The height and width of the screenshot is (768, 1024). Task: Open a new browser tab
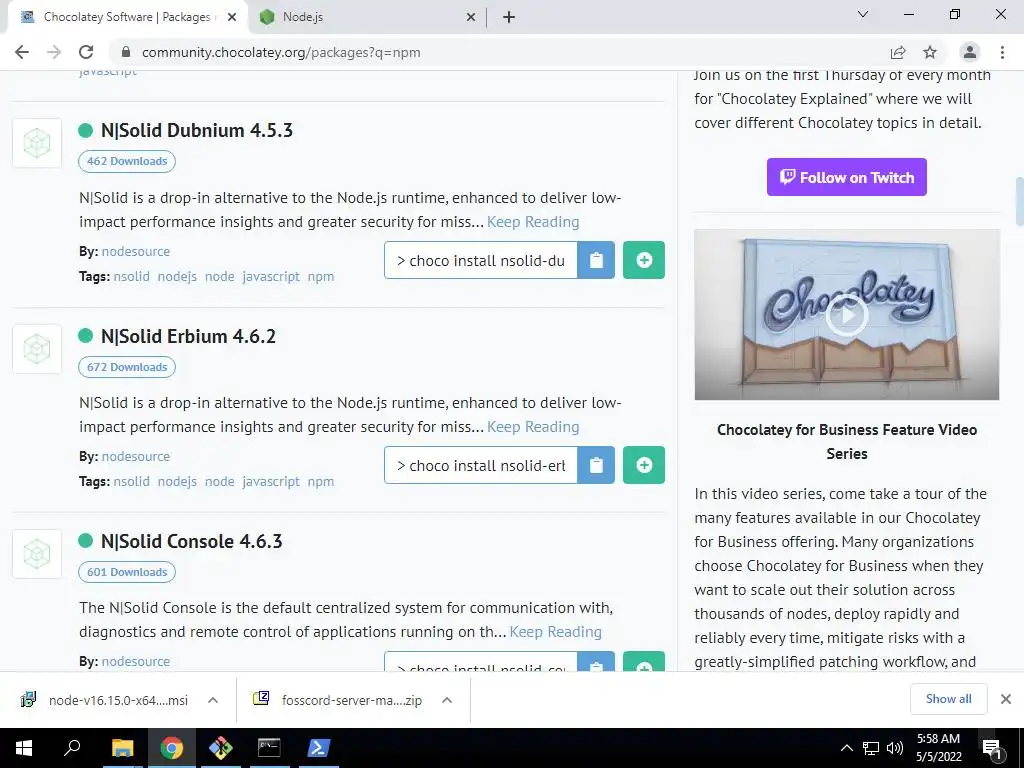point(509,17)
